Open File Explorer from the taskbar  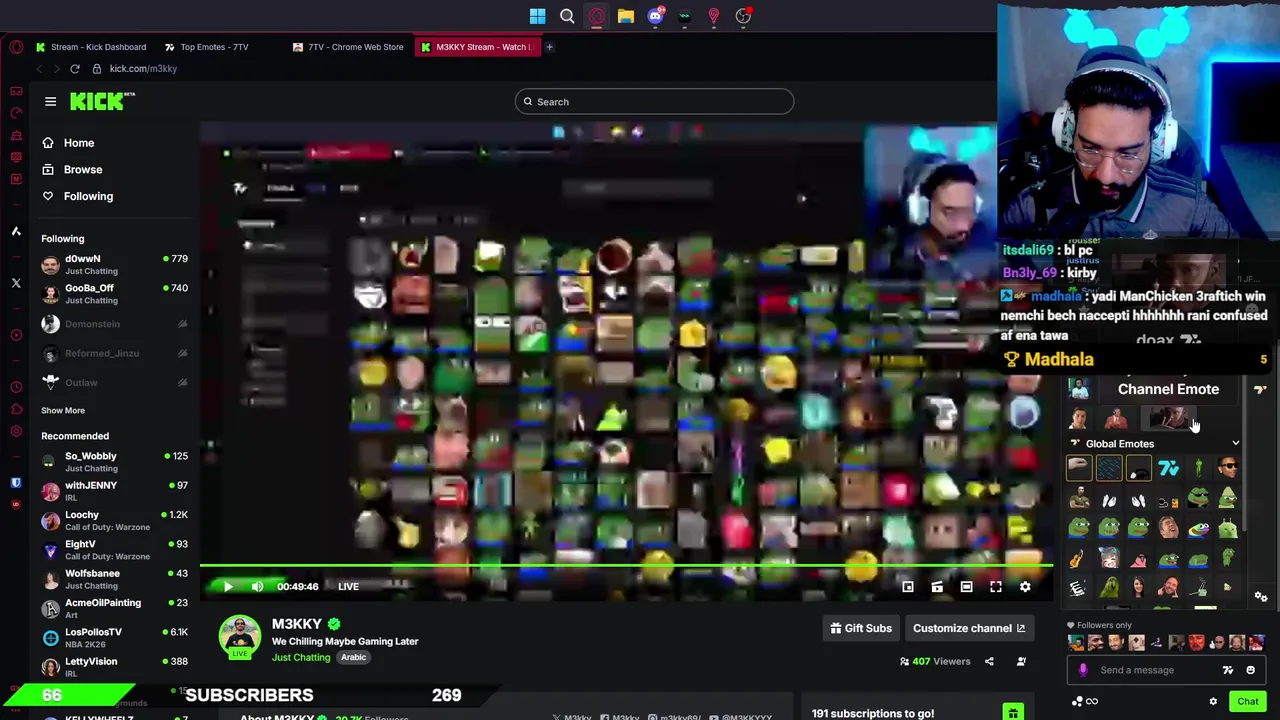pos(625,16)
